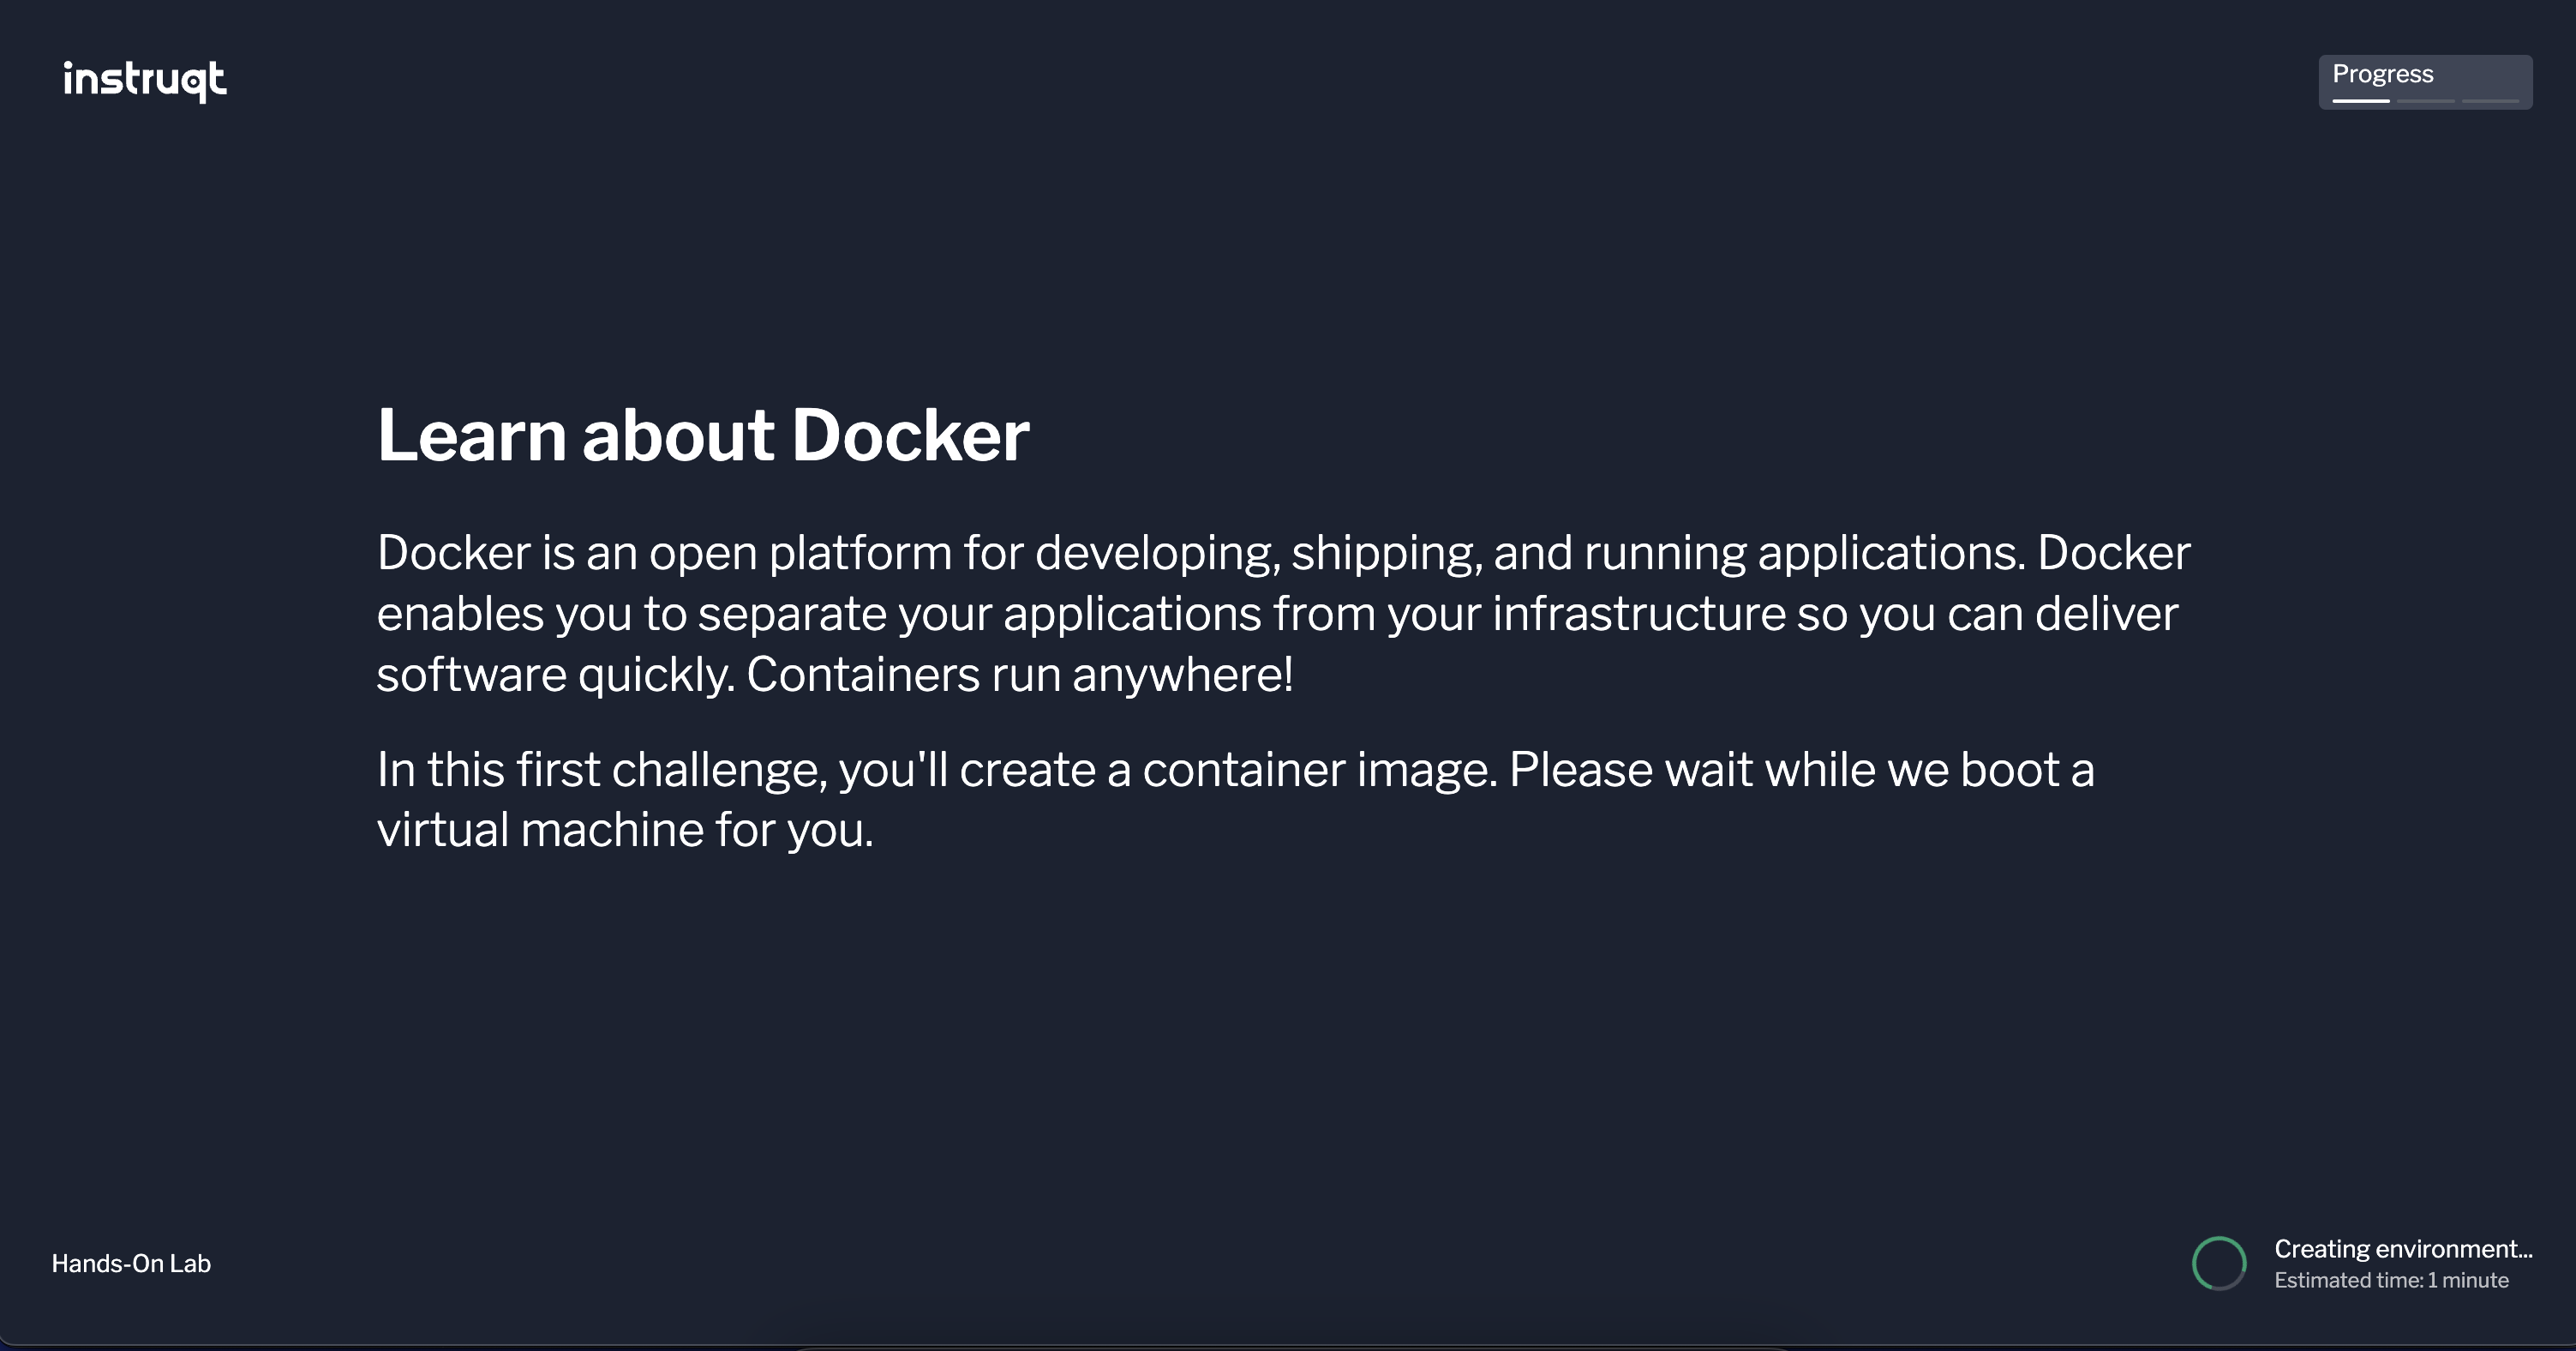The width and height of the screenshot is (2576, 1351).
Task: Click first sentence 'Docker is an open platform'
Action: [x=664, y=553]
